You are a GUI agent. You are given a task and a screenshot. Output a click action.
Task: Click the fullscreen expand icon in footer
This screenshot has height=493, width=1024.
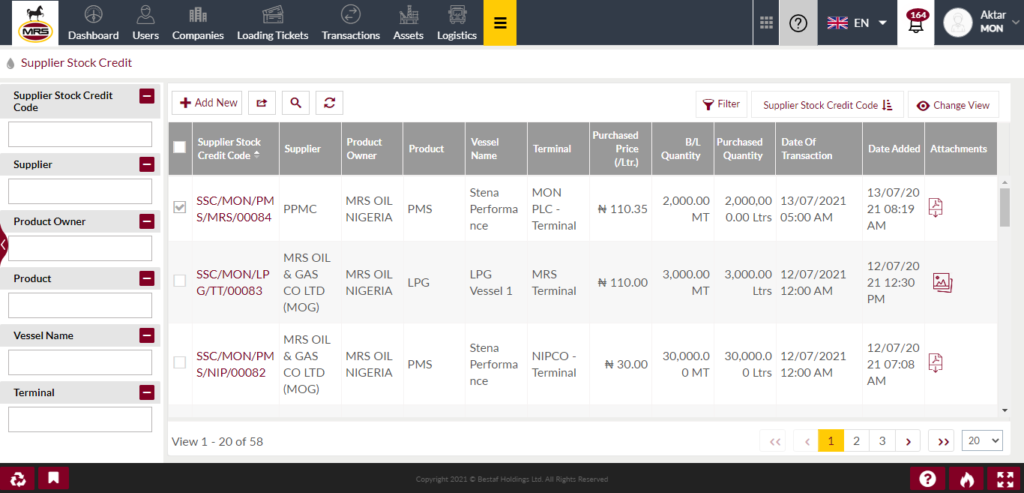(x=1005, y=479)
